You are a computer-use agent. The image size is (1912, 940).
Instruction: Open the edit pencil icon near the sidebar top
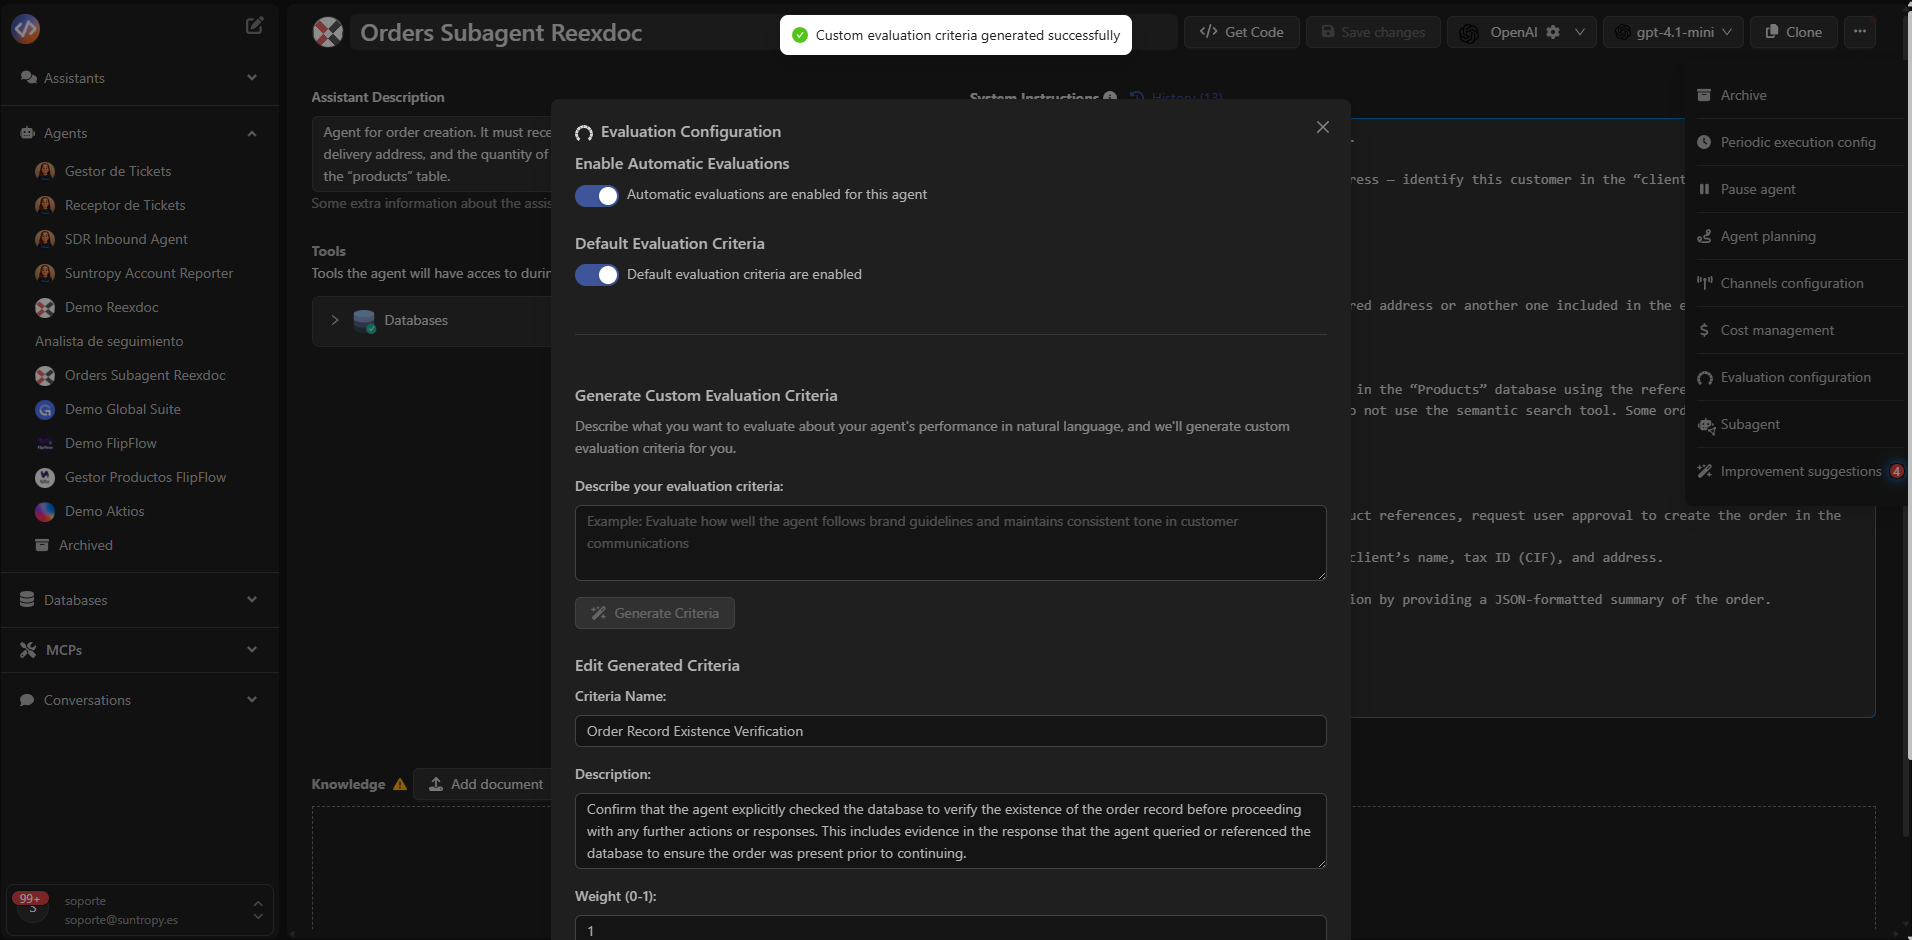point(255,25)
